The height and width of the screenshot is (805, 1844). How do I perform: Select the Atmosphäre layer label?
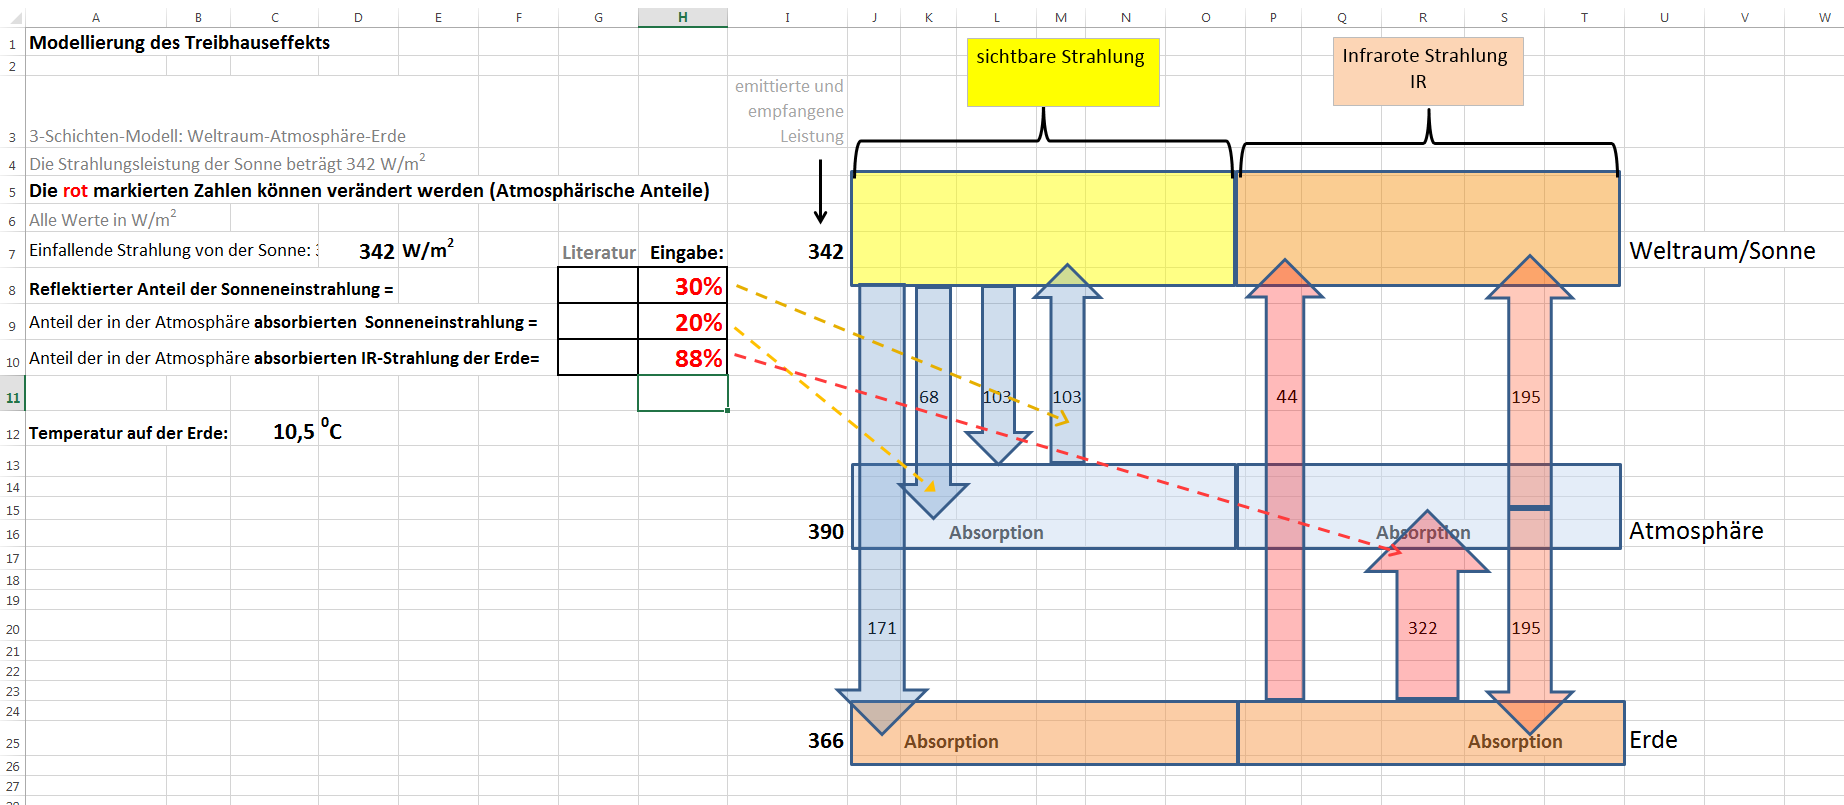(1696, 531)
